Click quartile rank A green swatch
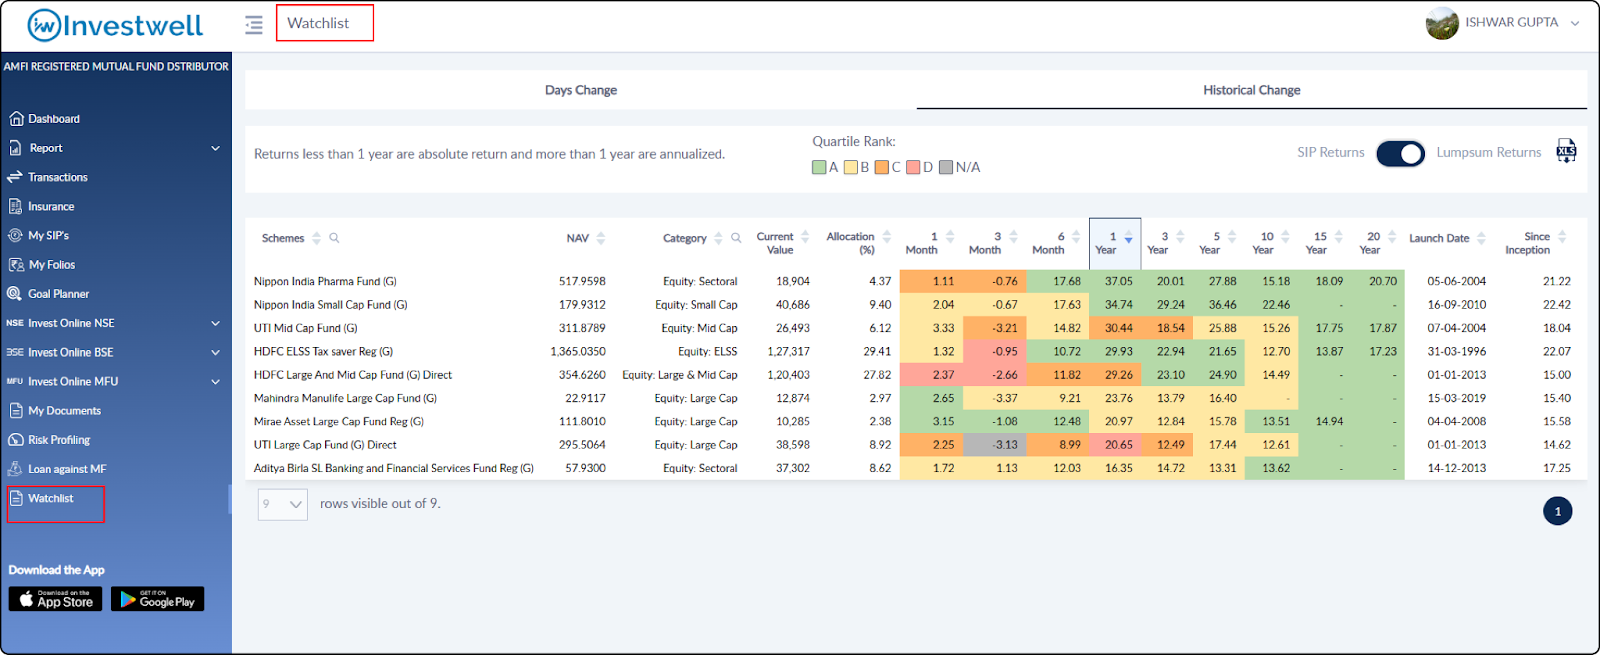Screen dimensions: 1600x655 click(x=819, y=168)
